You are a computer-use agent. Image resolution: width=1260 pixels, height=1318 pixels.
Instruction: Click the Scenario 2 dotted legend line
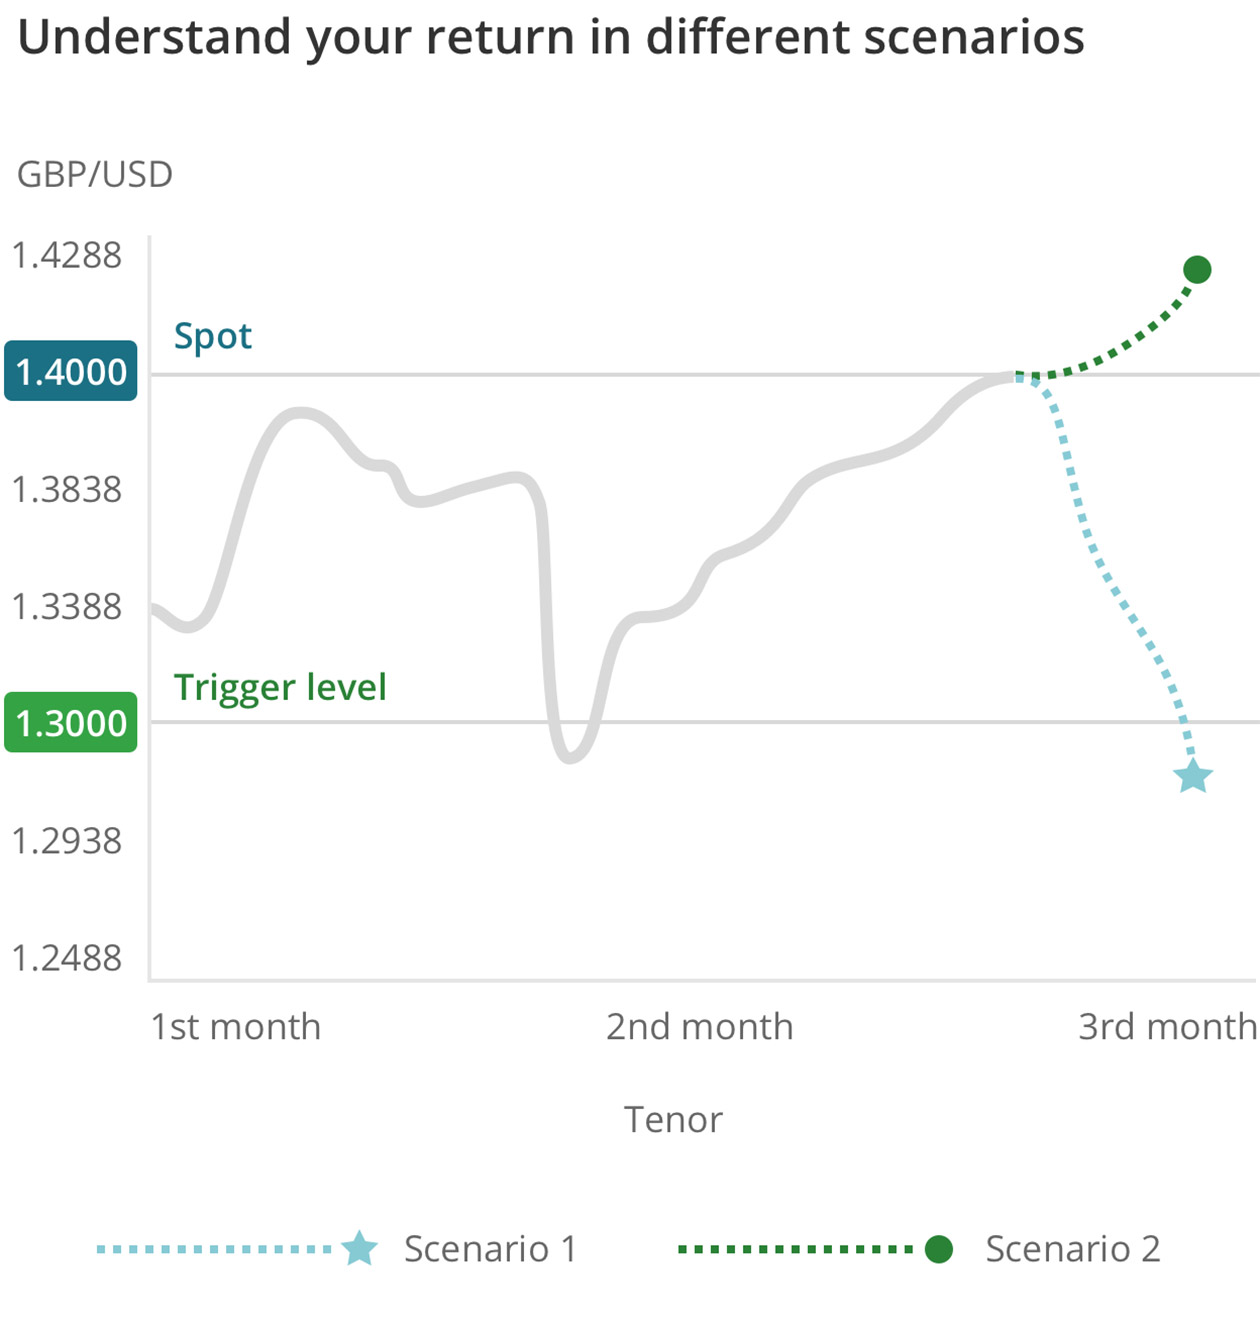[796, 1249]
